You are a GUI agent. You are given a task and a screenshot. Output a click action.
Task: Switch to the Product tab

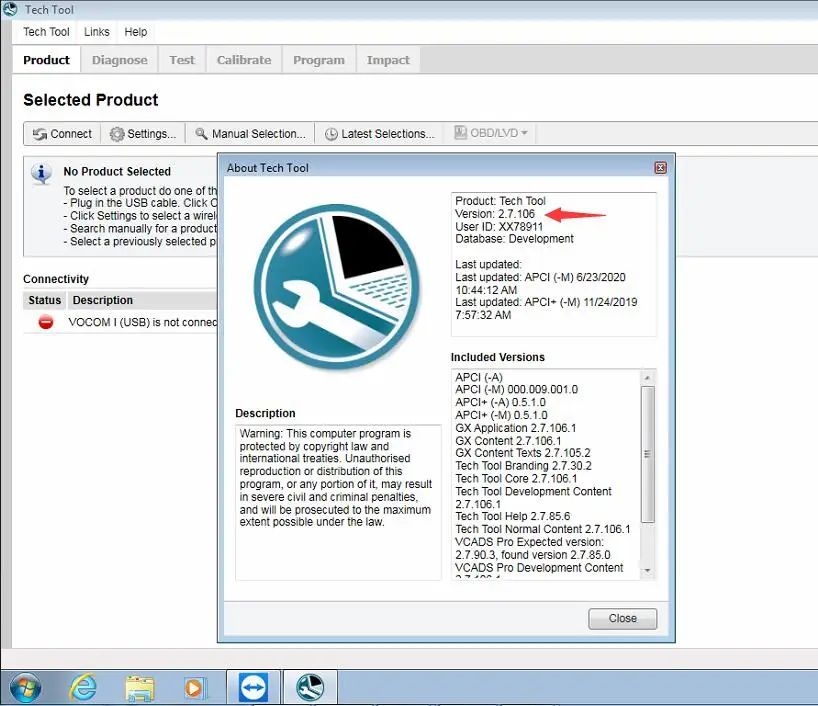(46, 60)
